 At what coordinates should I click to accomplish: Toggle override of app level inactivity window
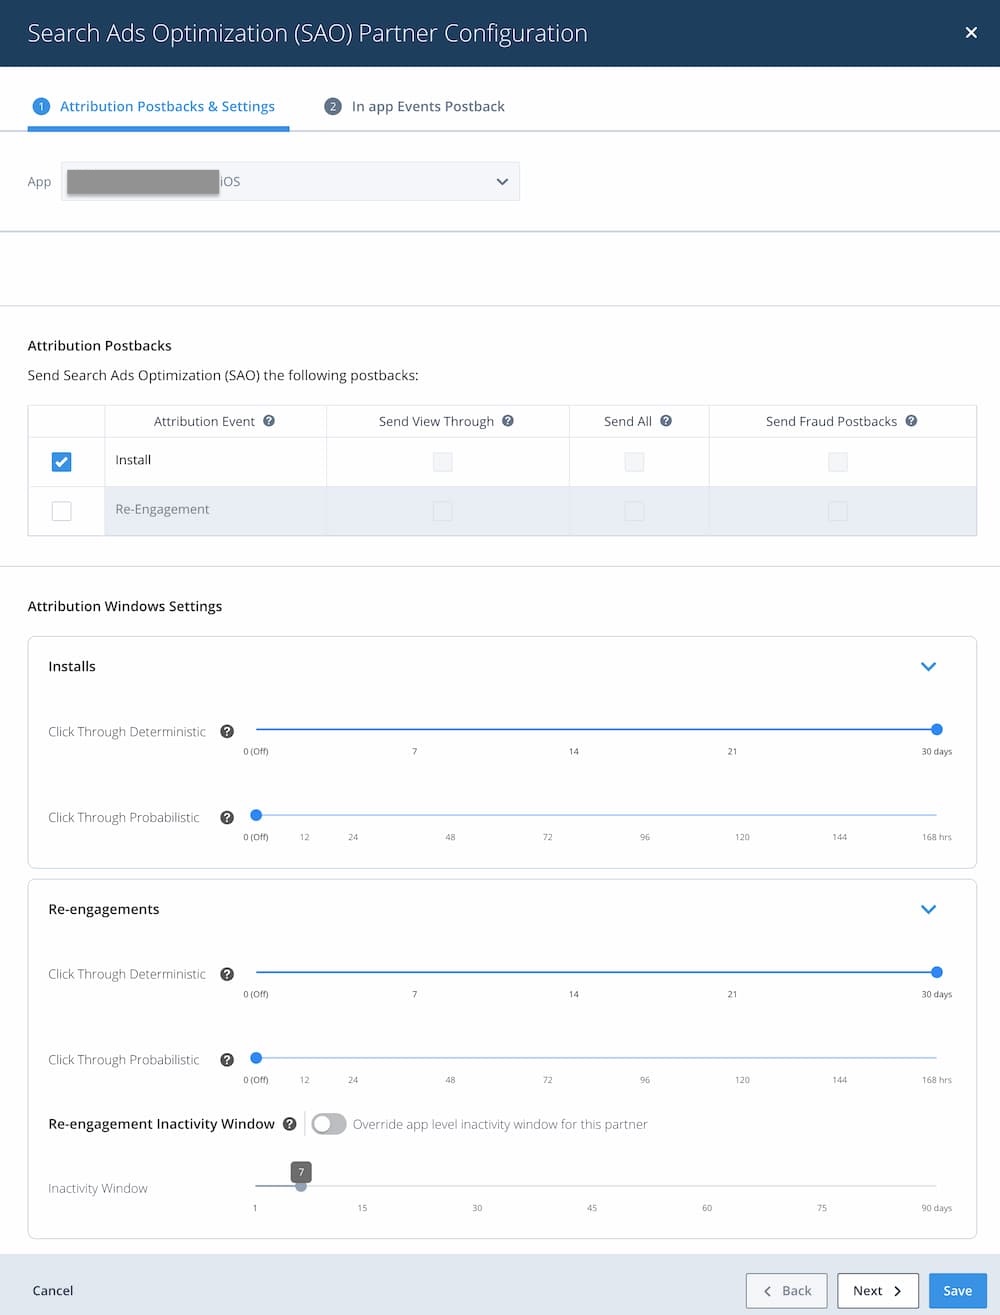tap(328, 1124)
